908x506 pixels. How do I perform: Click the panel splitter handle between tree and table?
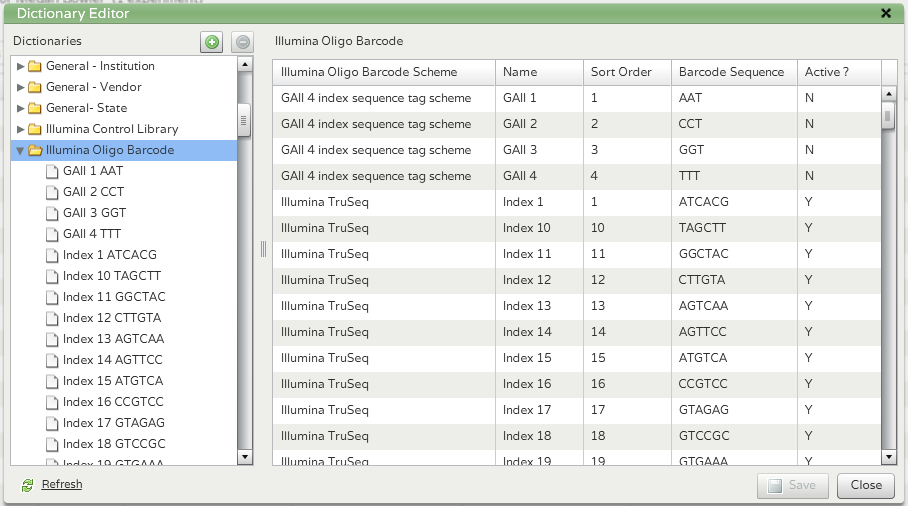coord(263,249)
